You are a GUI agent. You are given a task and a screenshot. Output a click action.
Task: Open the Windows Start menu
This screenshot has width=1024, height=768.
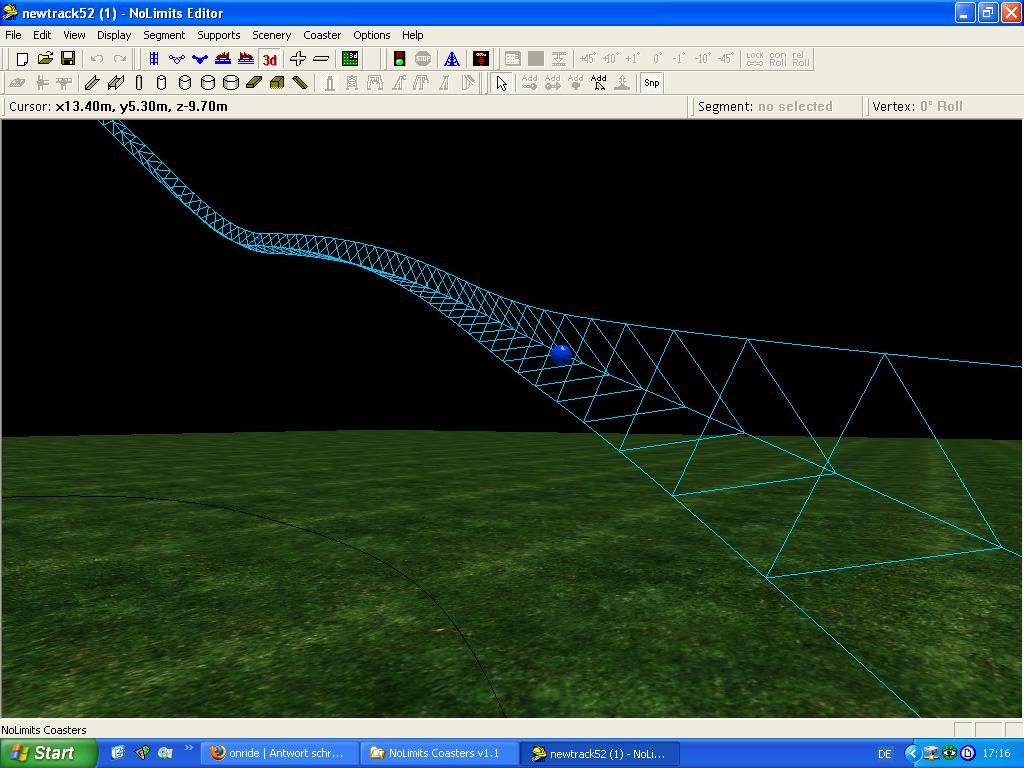[x=48, y=753]
